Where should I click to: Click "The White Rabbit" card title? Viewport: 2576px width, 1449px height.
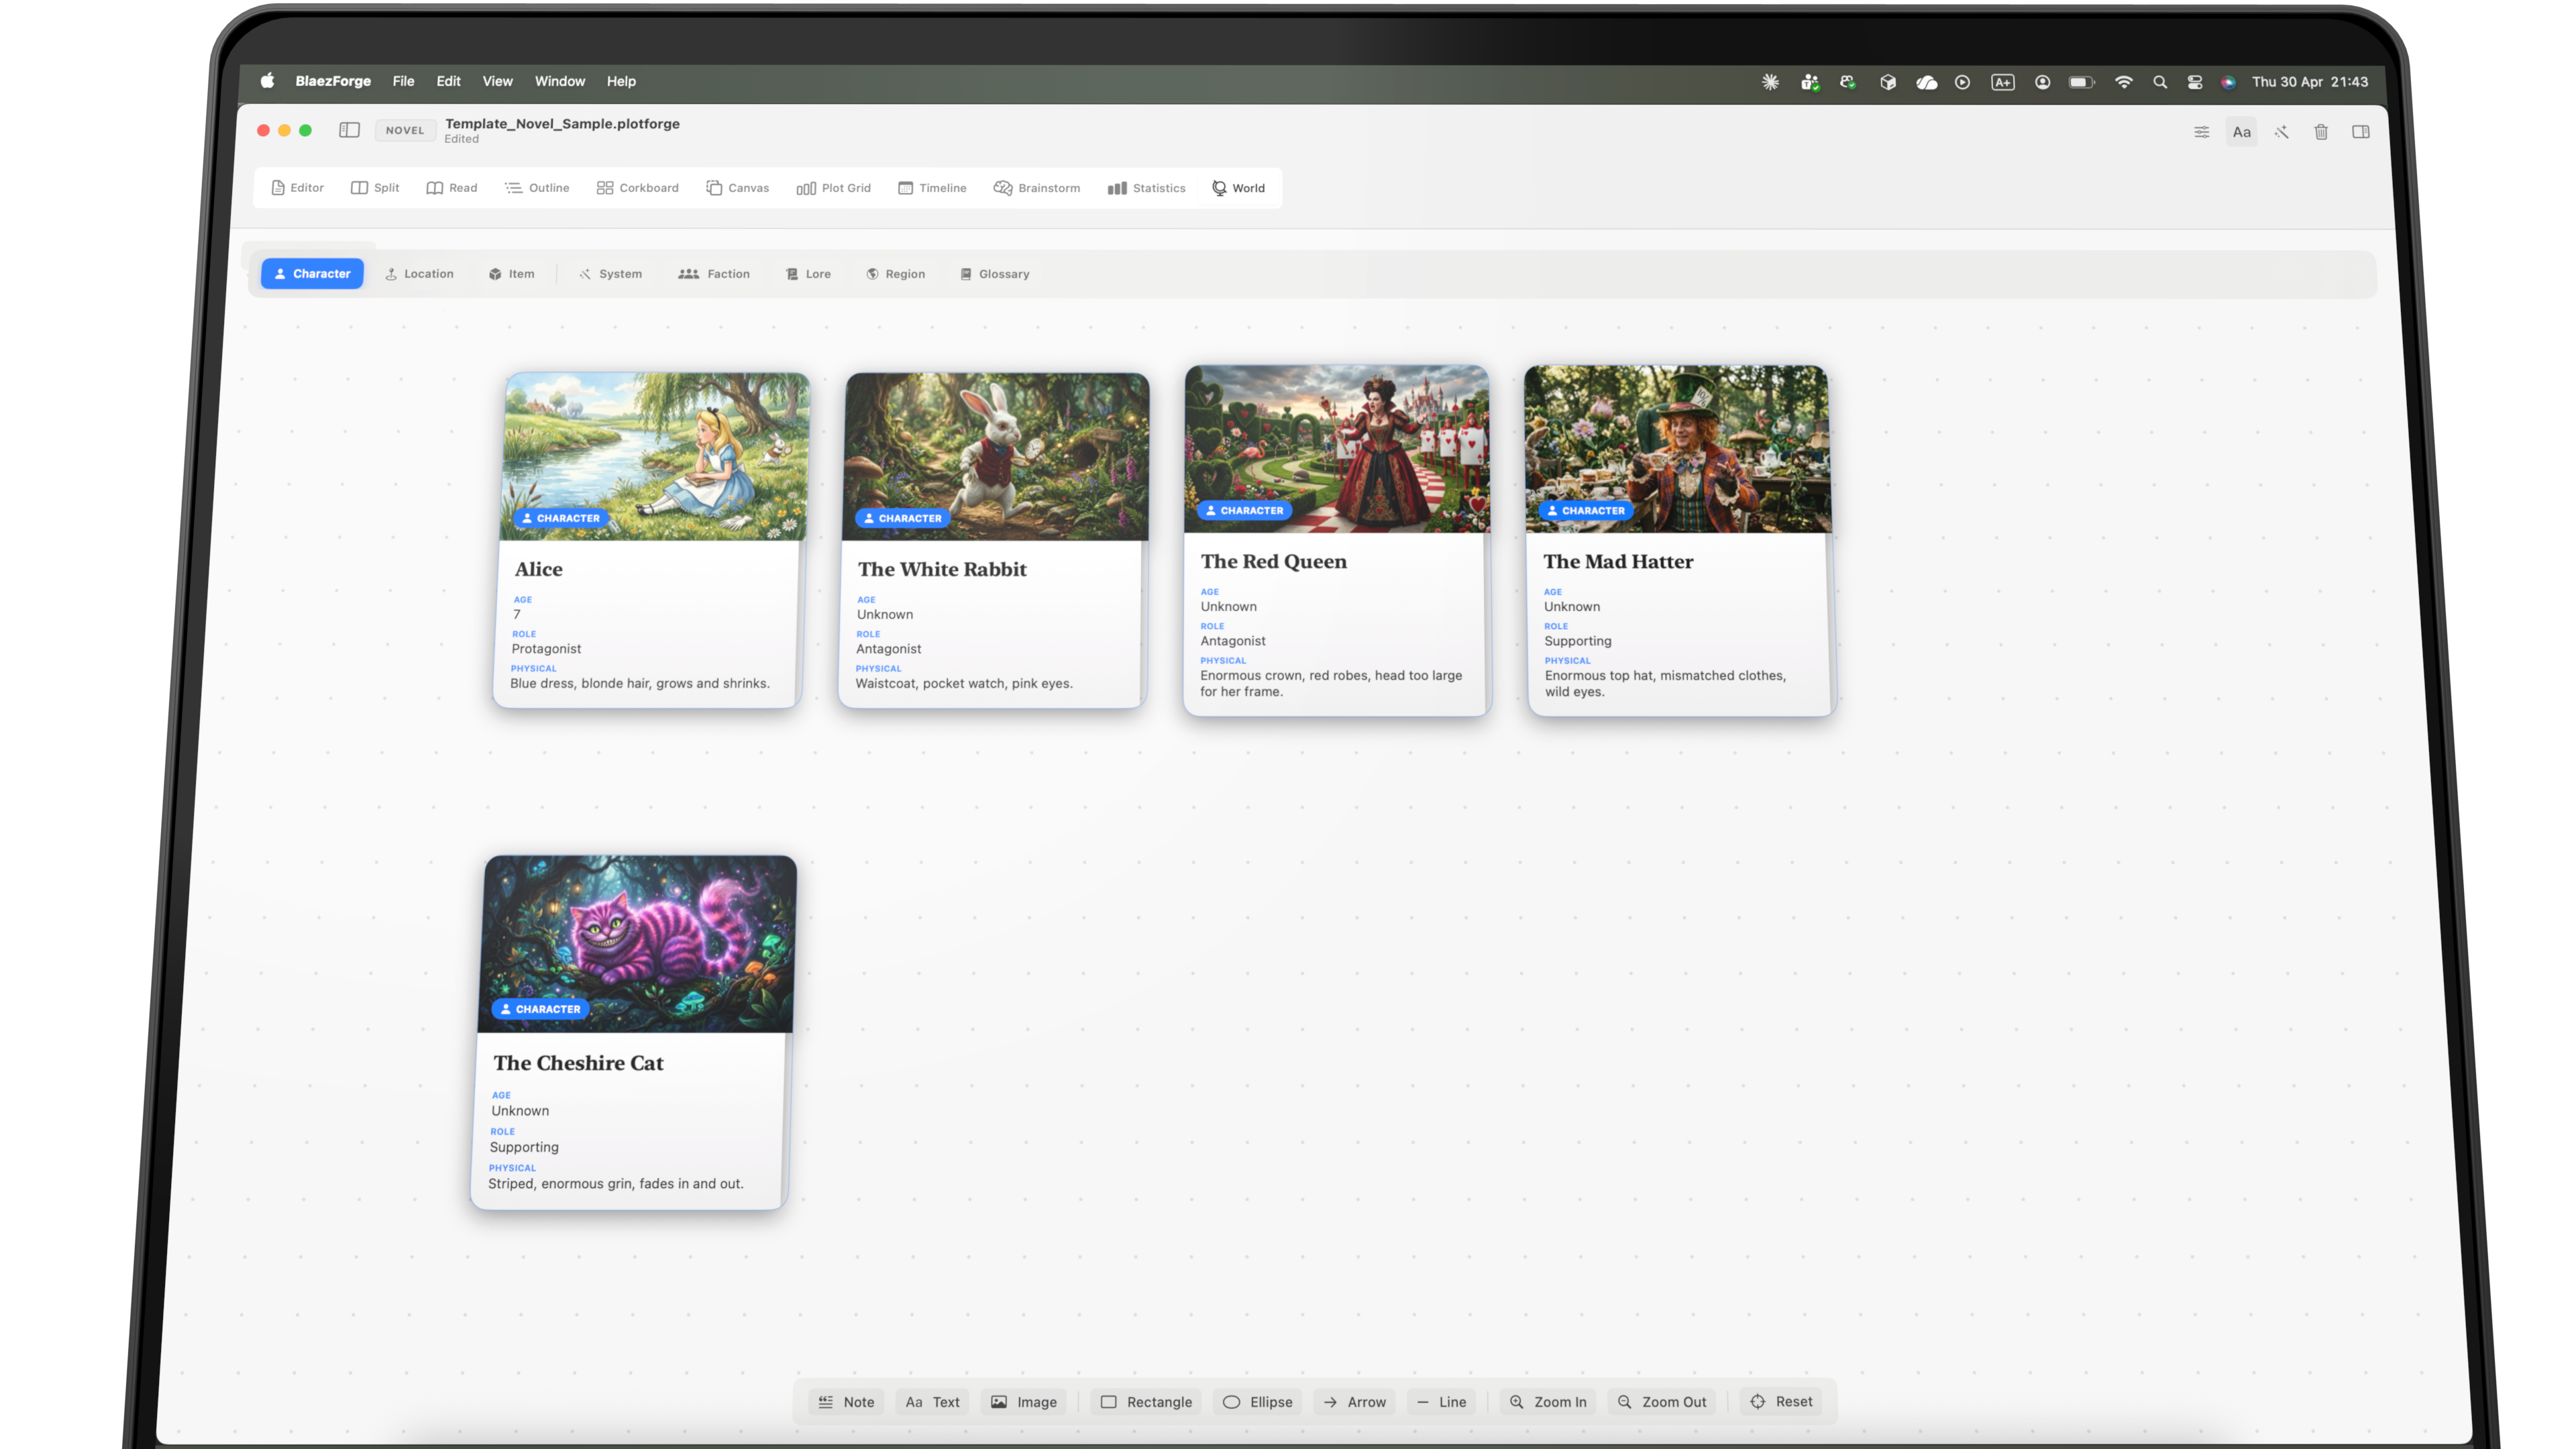(942, 569)
